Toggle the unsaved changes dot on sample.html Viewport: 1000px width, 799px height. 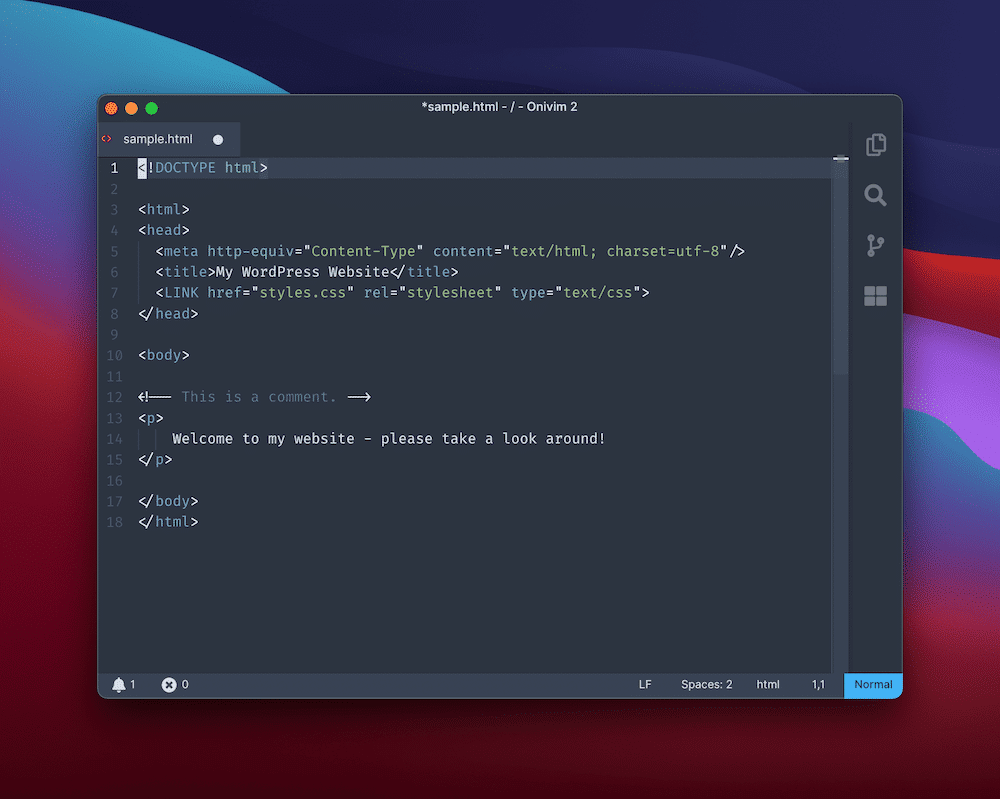tap(218, 139)
